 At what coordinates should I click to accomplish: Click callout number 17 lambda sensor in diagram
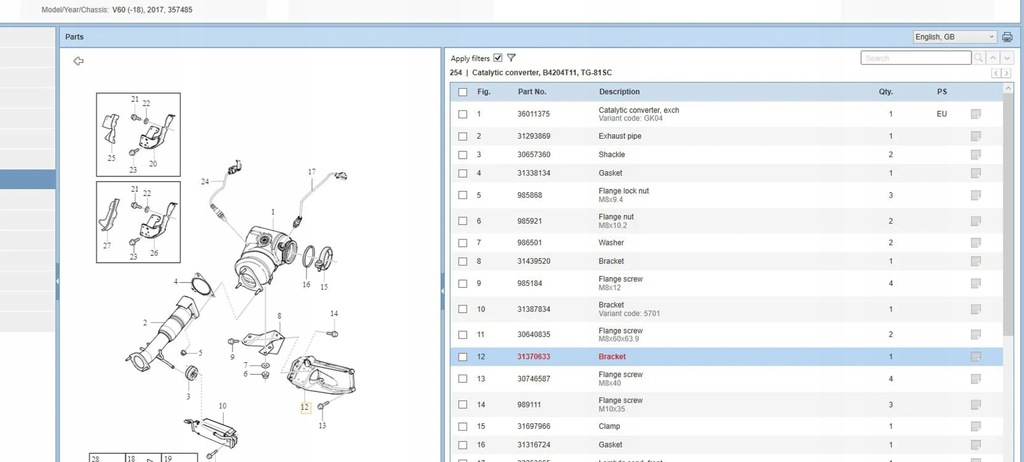coord(312,172)
